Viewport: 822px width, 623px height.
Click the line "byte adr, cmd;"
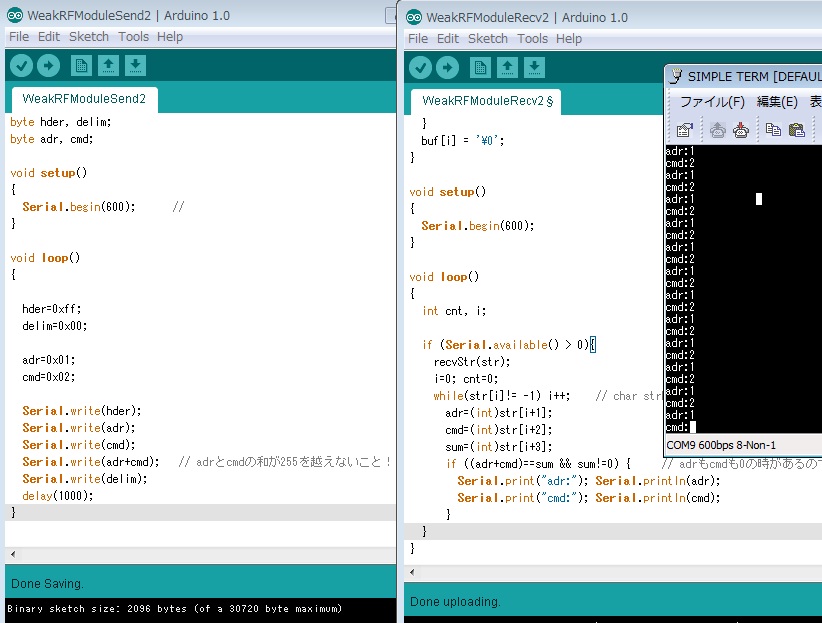[51, 139]
